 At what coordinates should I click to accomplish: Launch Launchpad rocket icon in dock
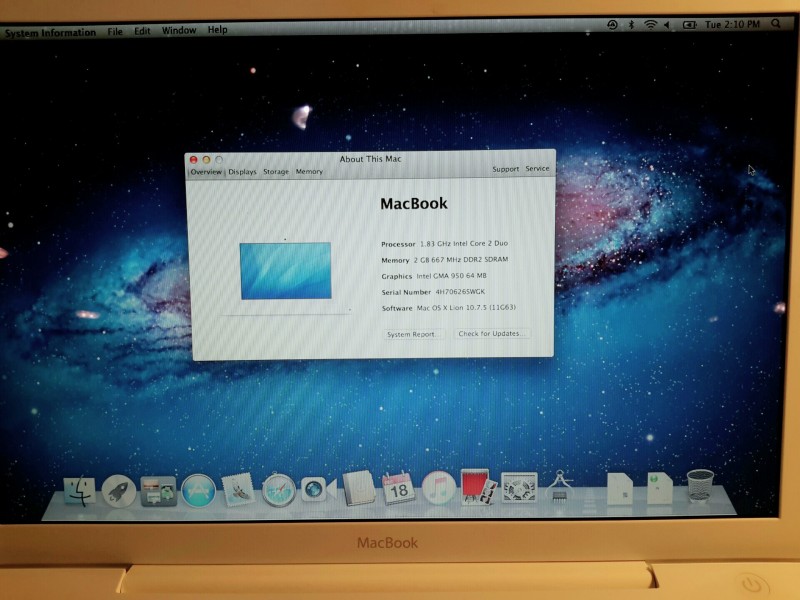tap(119, 491)
